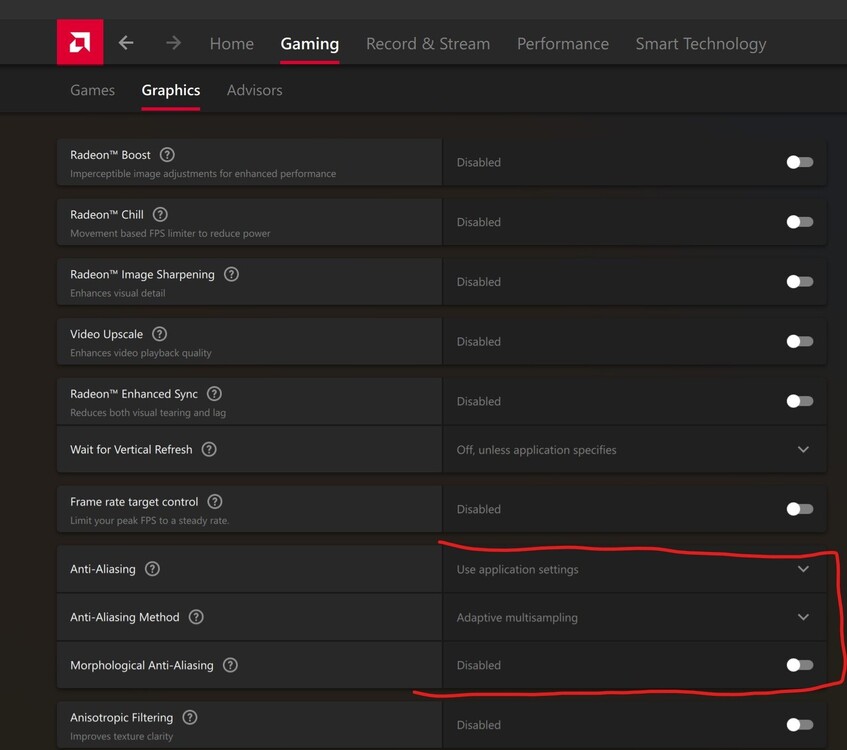
Task: Turn on Radeon Enhanced Sync switch
Action: pyautogui.click(x=799, y=401)
